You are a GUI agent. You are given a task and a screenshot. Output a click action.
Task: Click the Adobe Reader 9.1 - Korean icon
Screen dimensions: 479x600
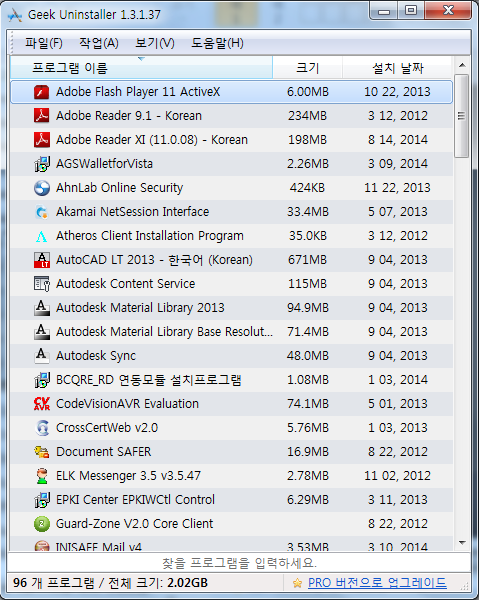click(42, 116)
